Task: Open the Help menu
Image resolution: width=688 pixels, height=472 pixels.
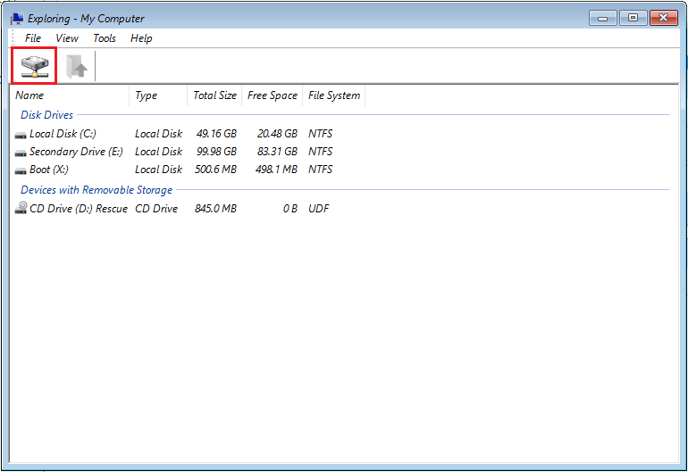Action: [x=141, y=38]
